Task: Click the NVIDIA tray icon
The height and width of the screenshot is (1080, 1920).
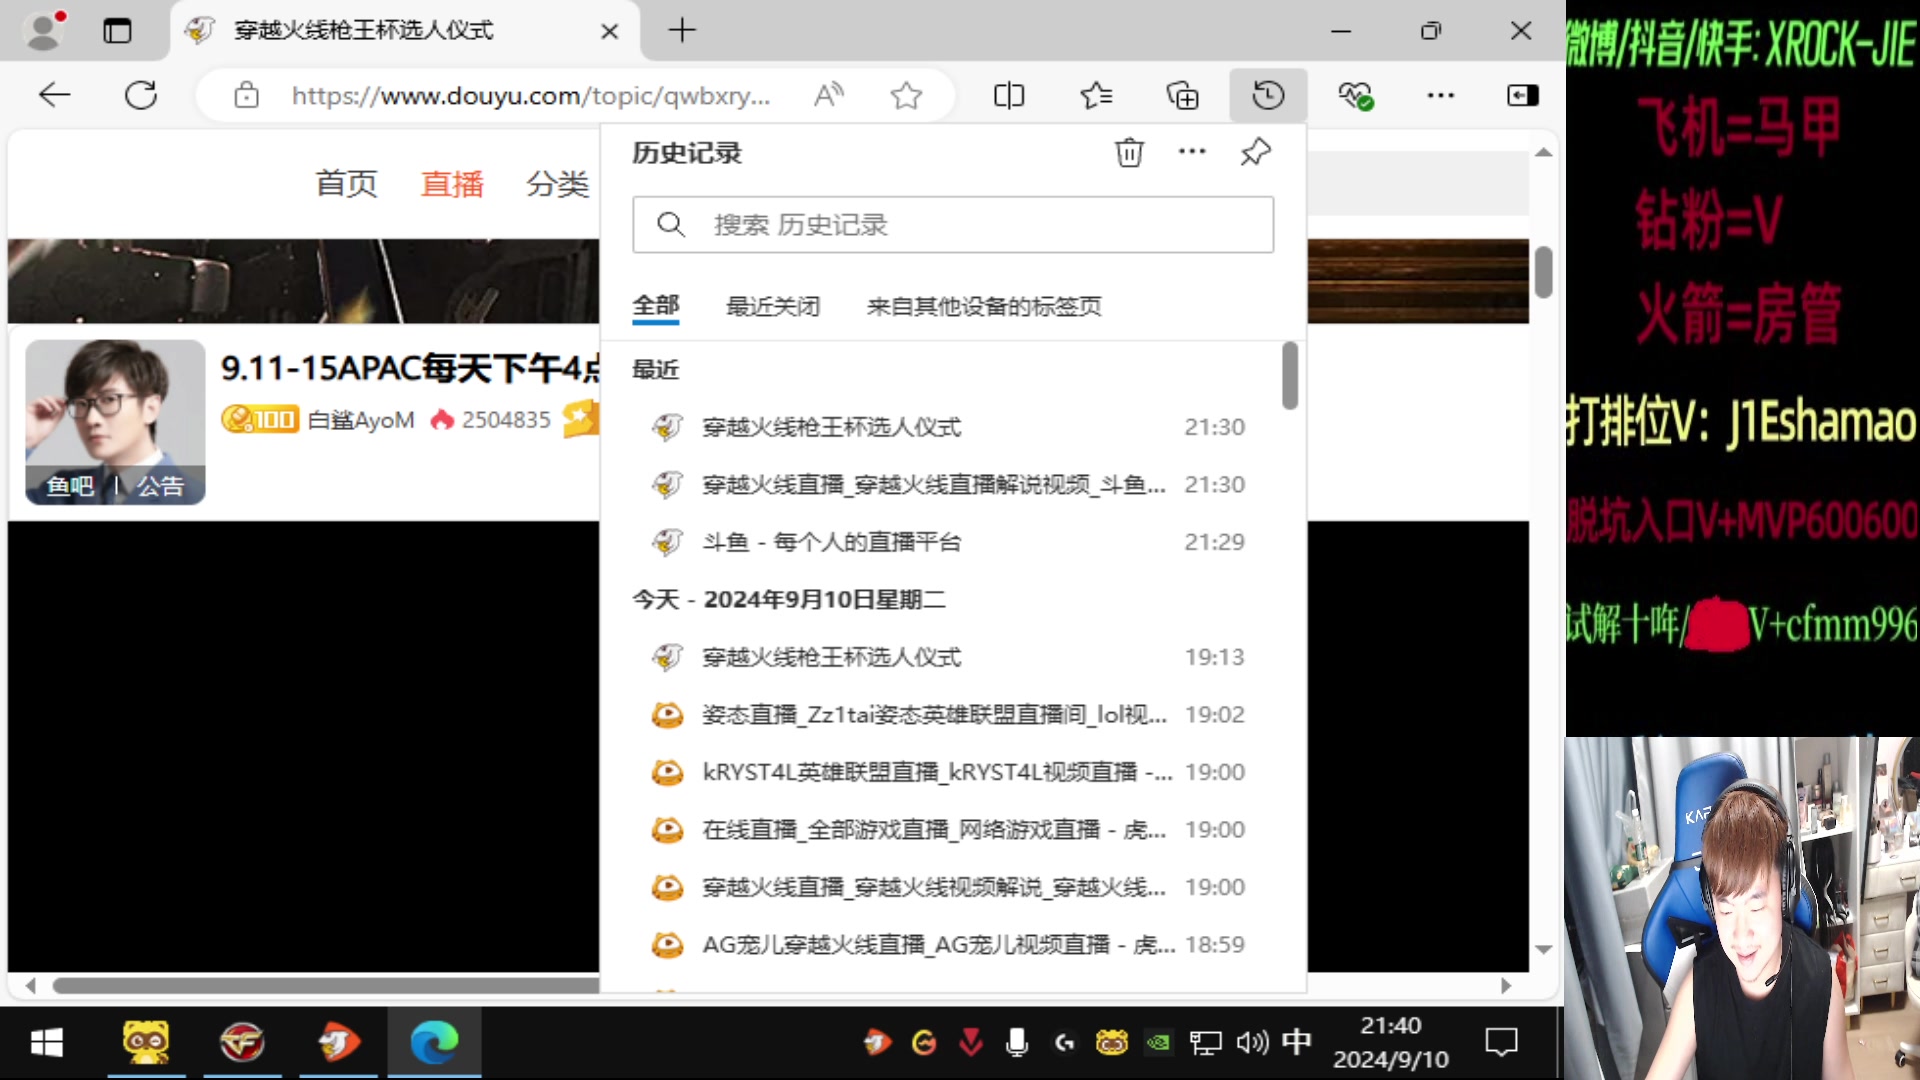Action: click(x=1158, y=1043)
